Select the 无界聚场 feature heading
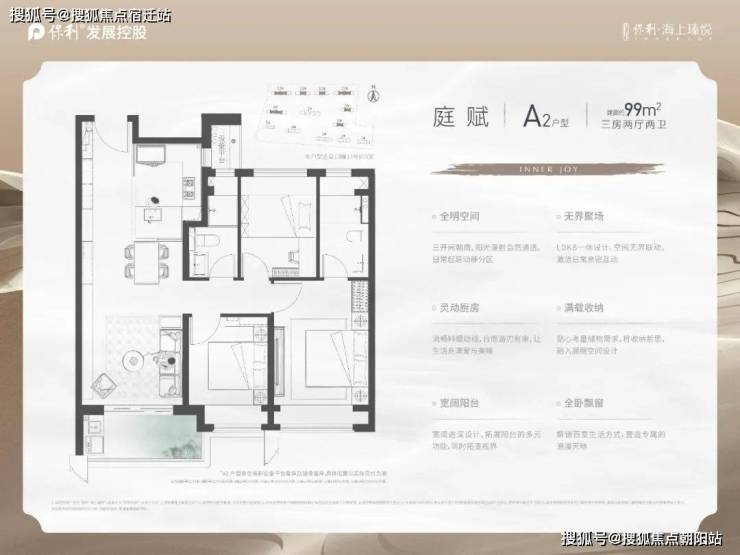The height and width of the screenshot is (555, 740). coord(583,216)
